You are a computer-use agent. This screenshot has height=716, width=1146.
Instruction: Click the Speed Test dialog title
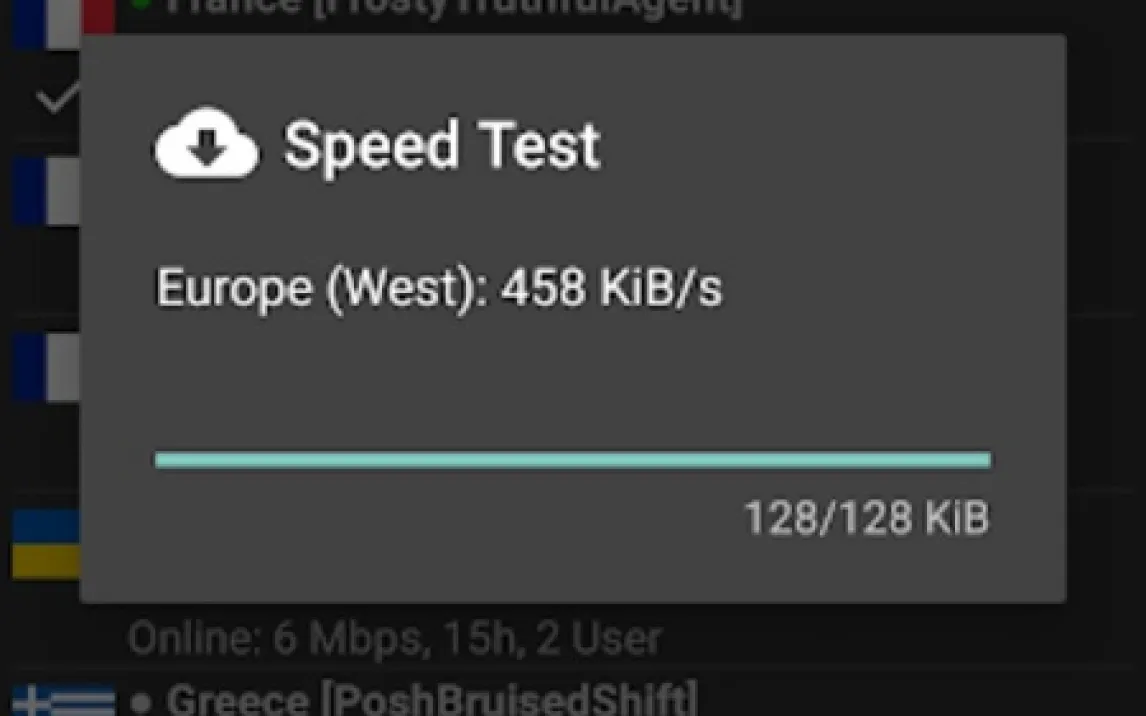click(441, 146)
